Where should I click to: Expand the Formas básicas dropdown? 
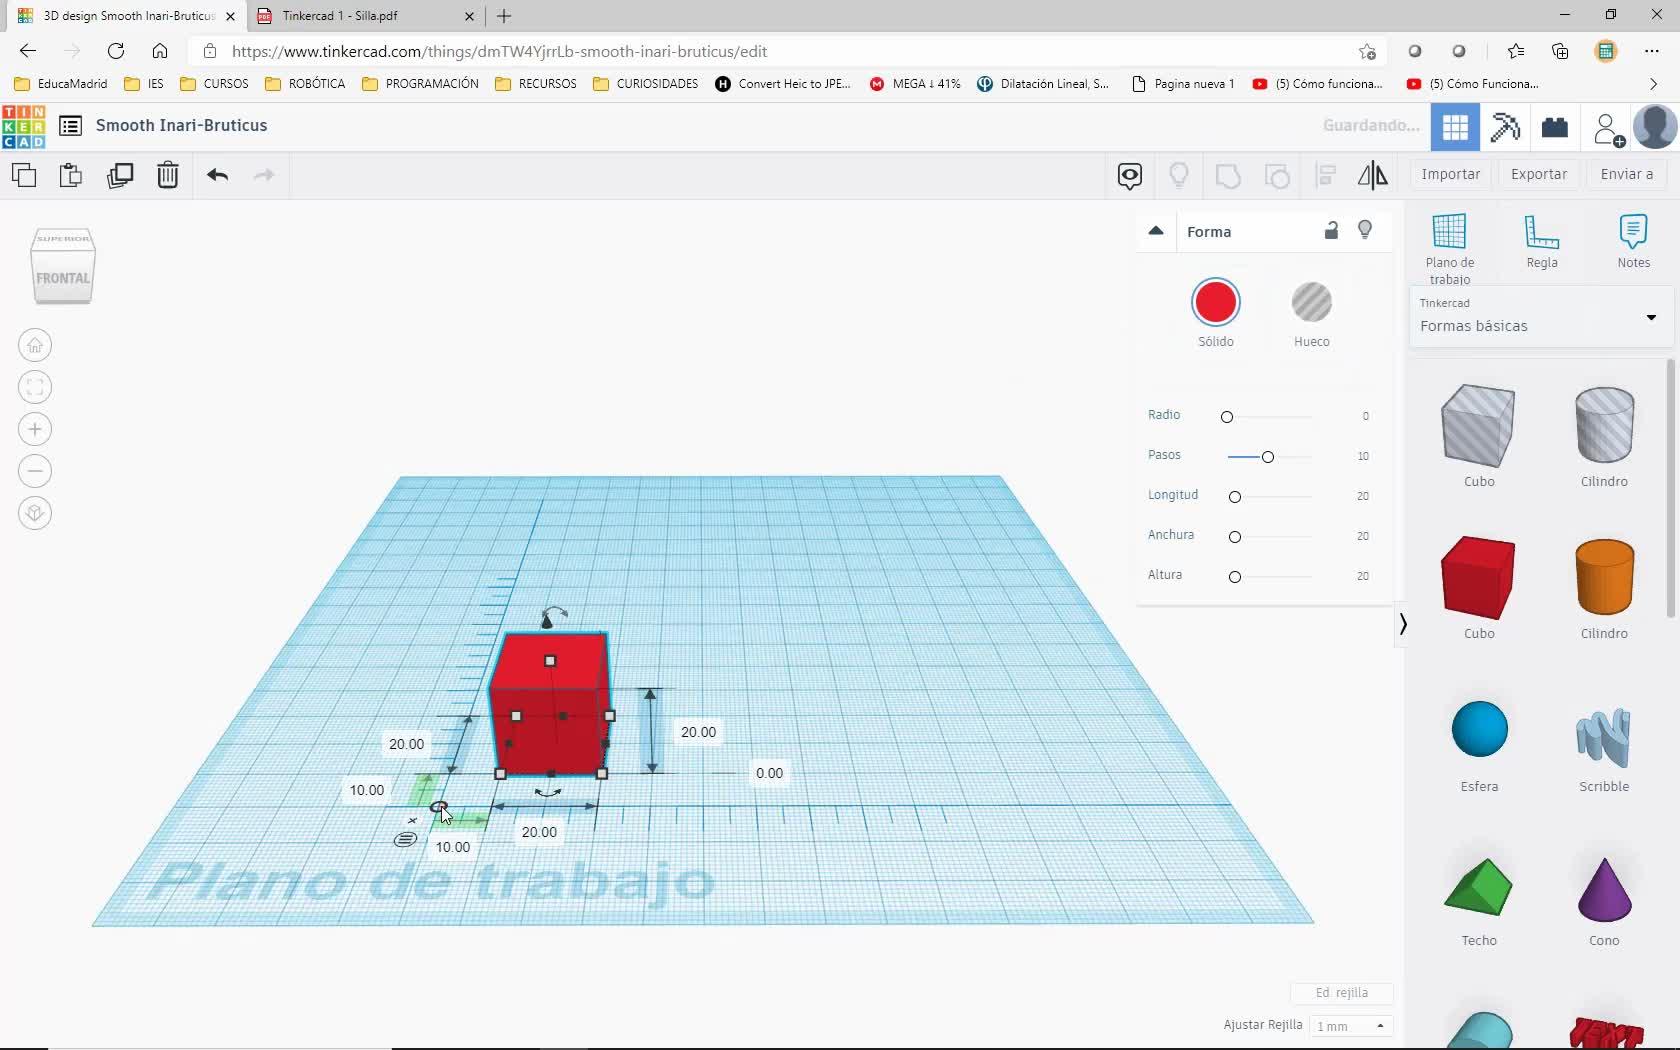(1650, 318)
